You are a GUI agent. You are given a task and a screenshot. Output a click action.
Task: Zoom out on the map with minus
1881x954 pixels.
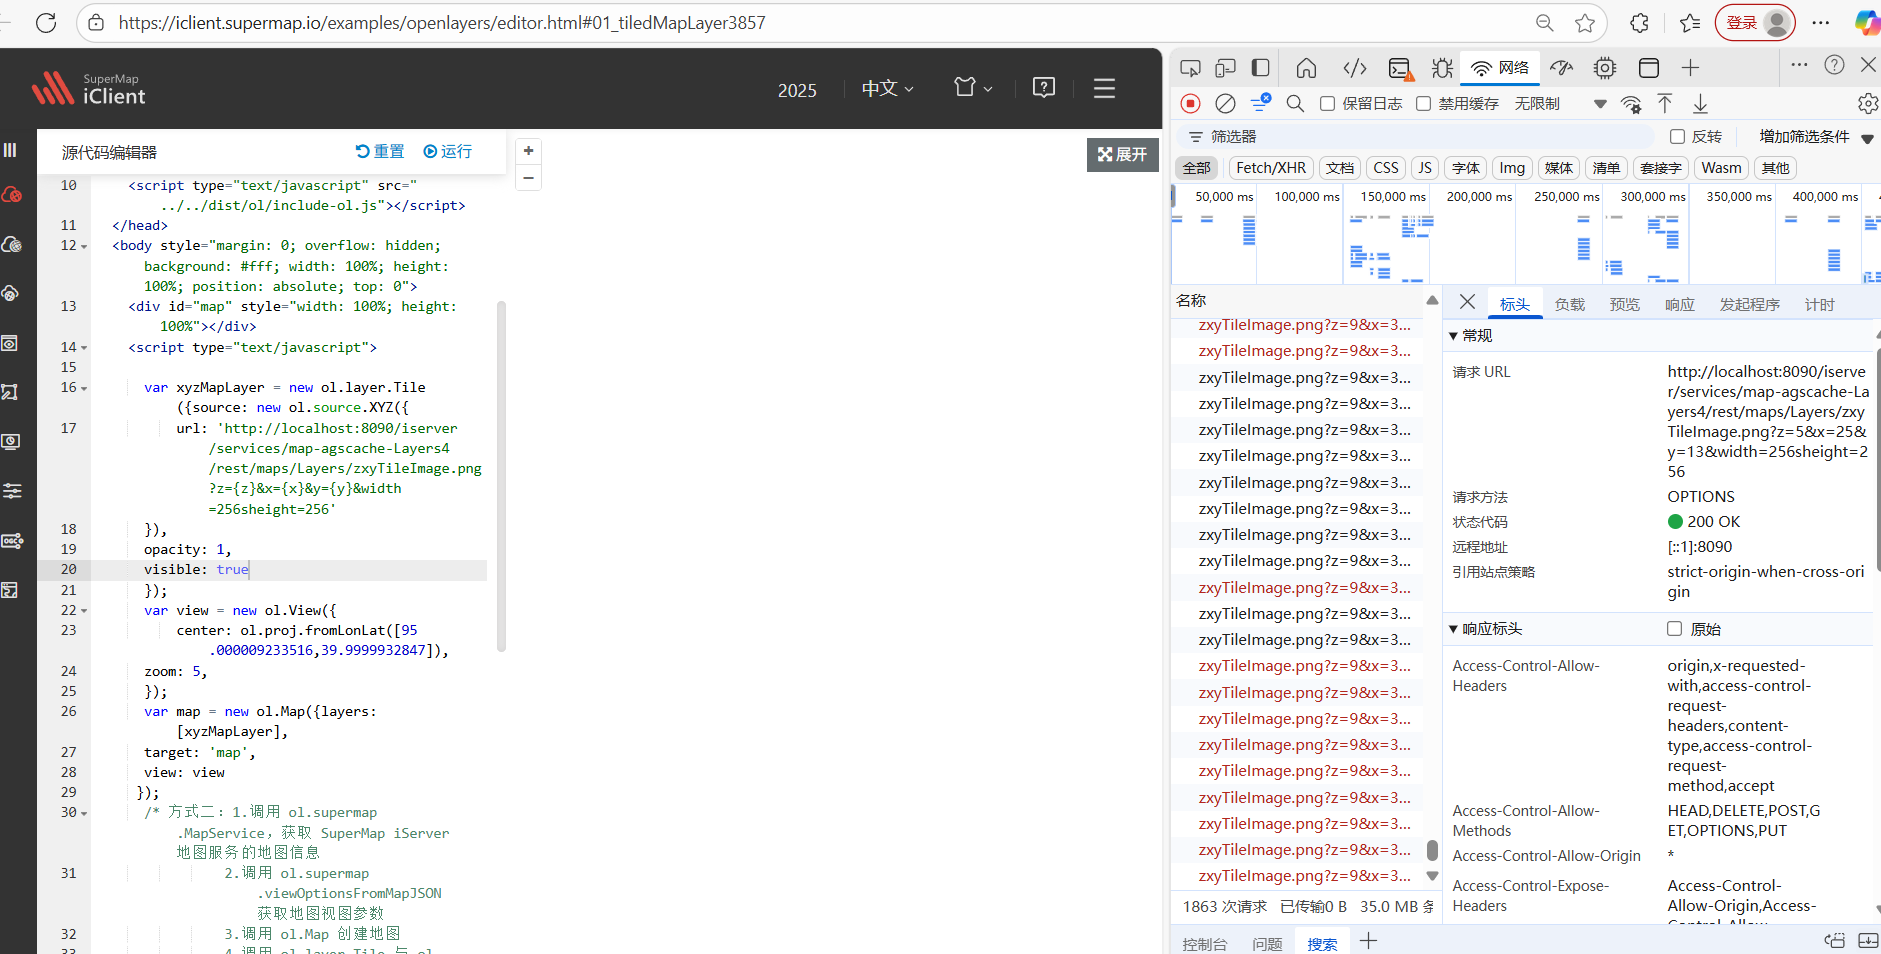click(x=529, y=178)
